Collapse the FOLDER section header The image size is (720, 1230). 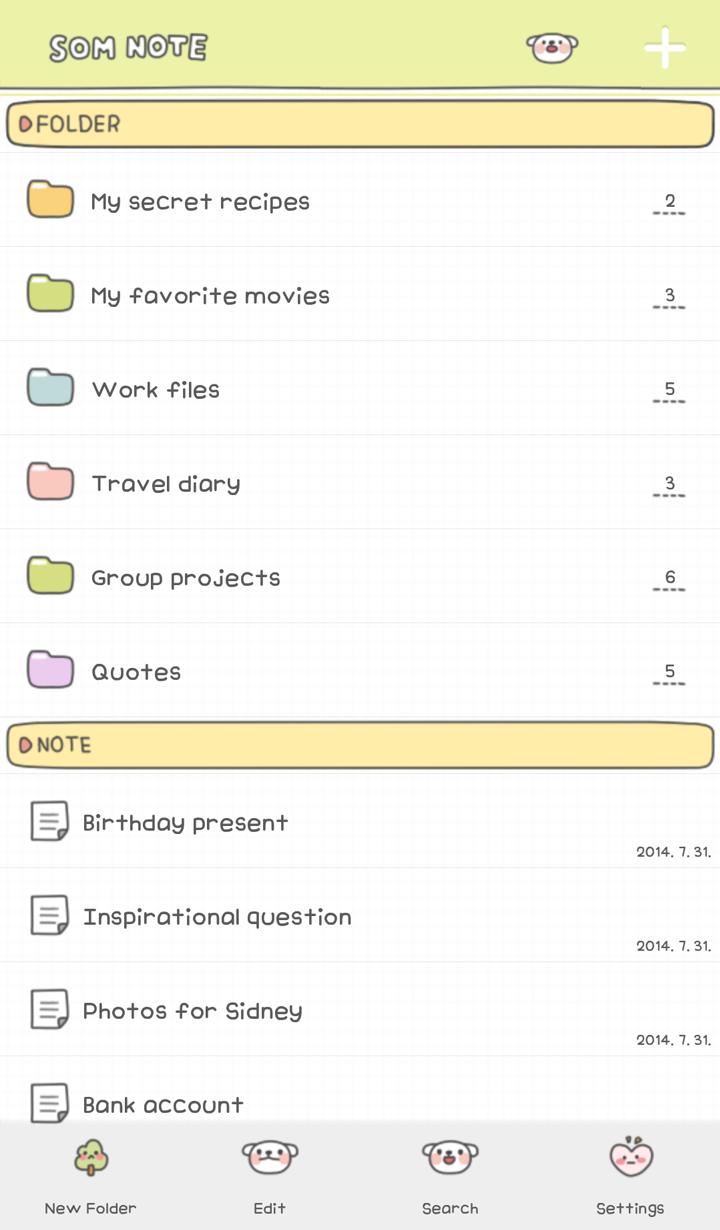pyautogui.click(x=360, y=125)
